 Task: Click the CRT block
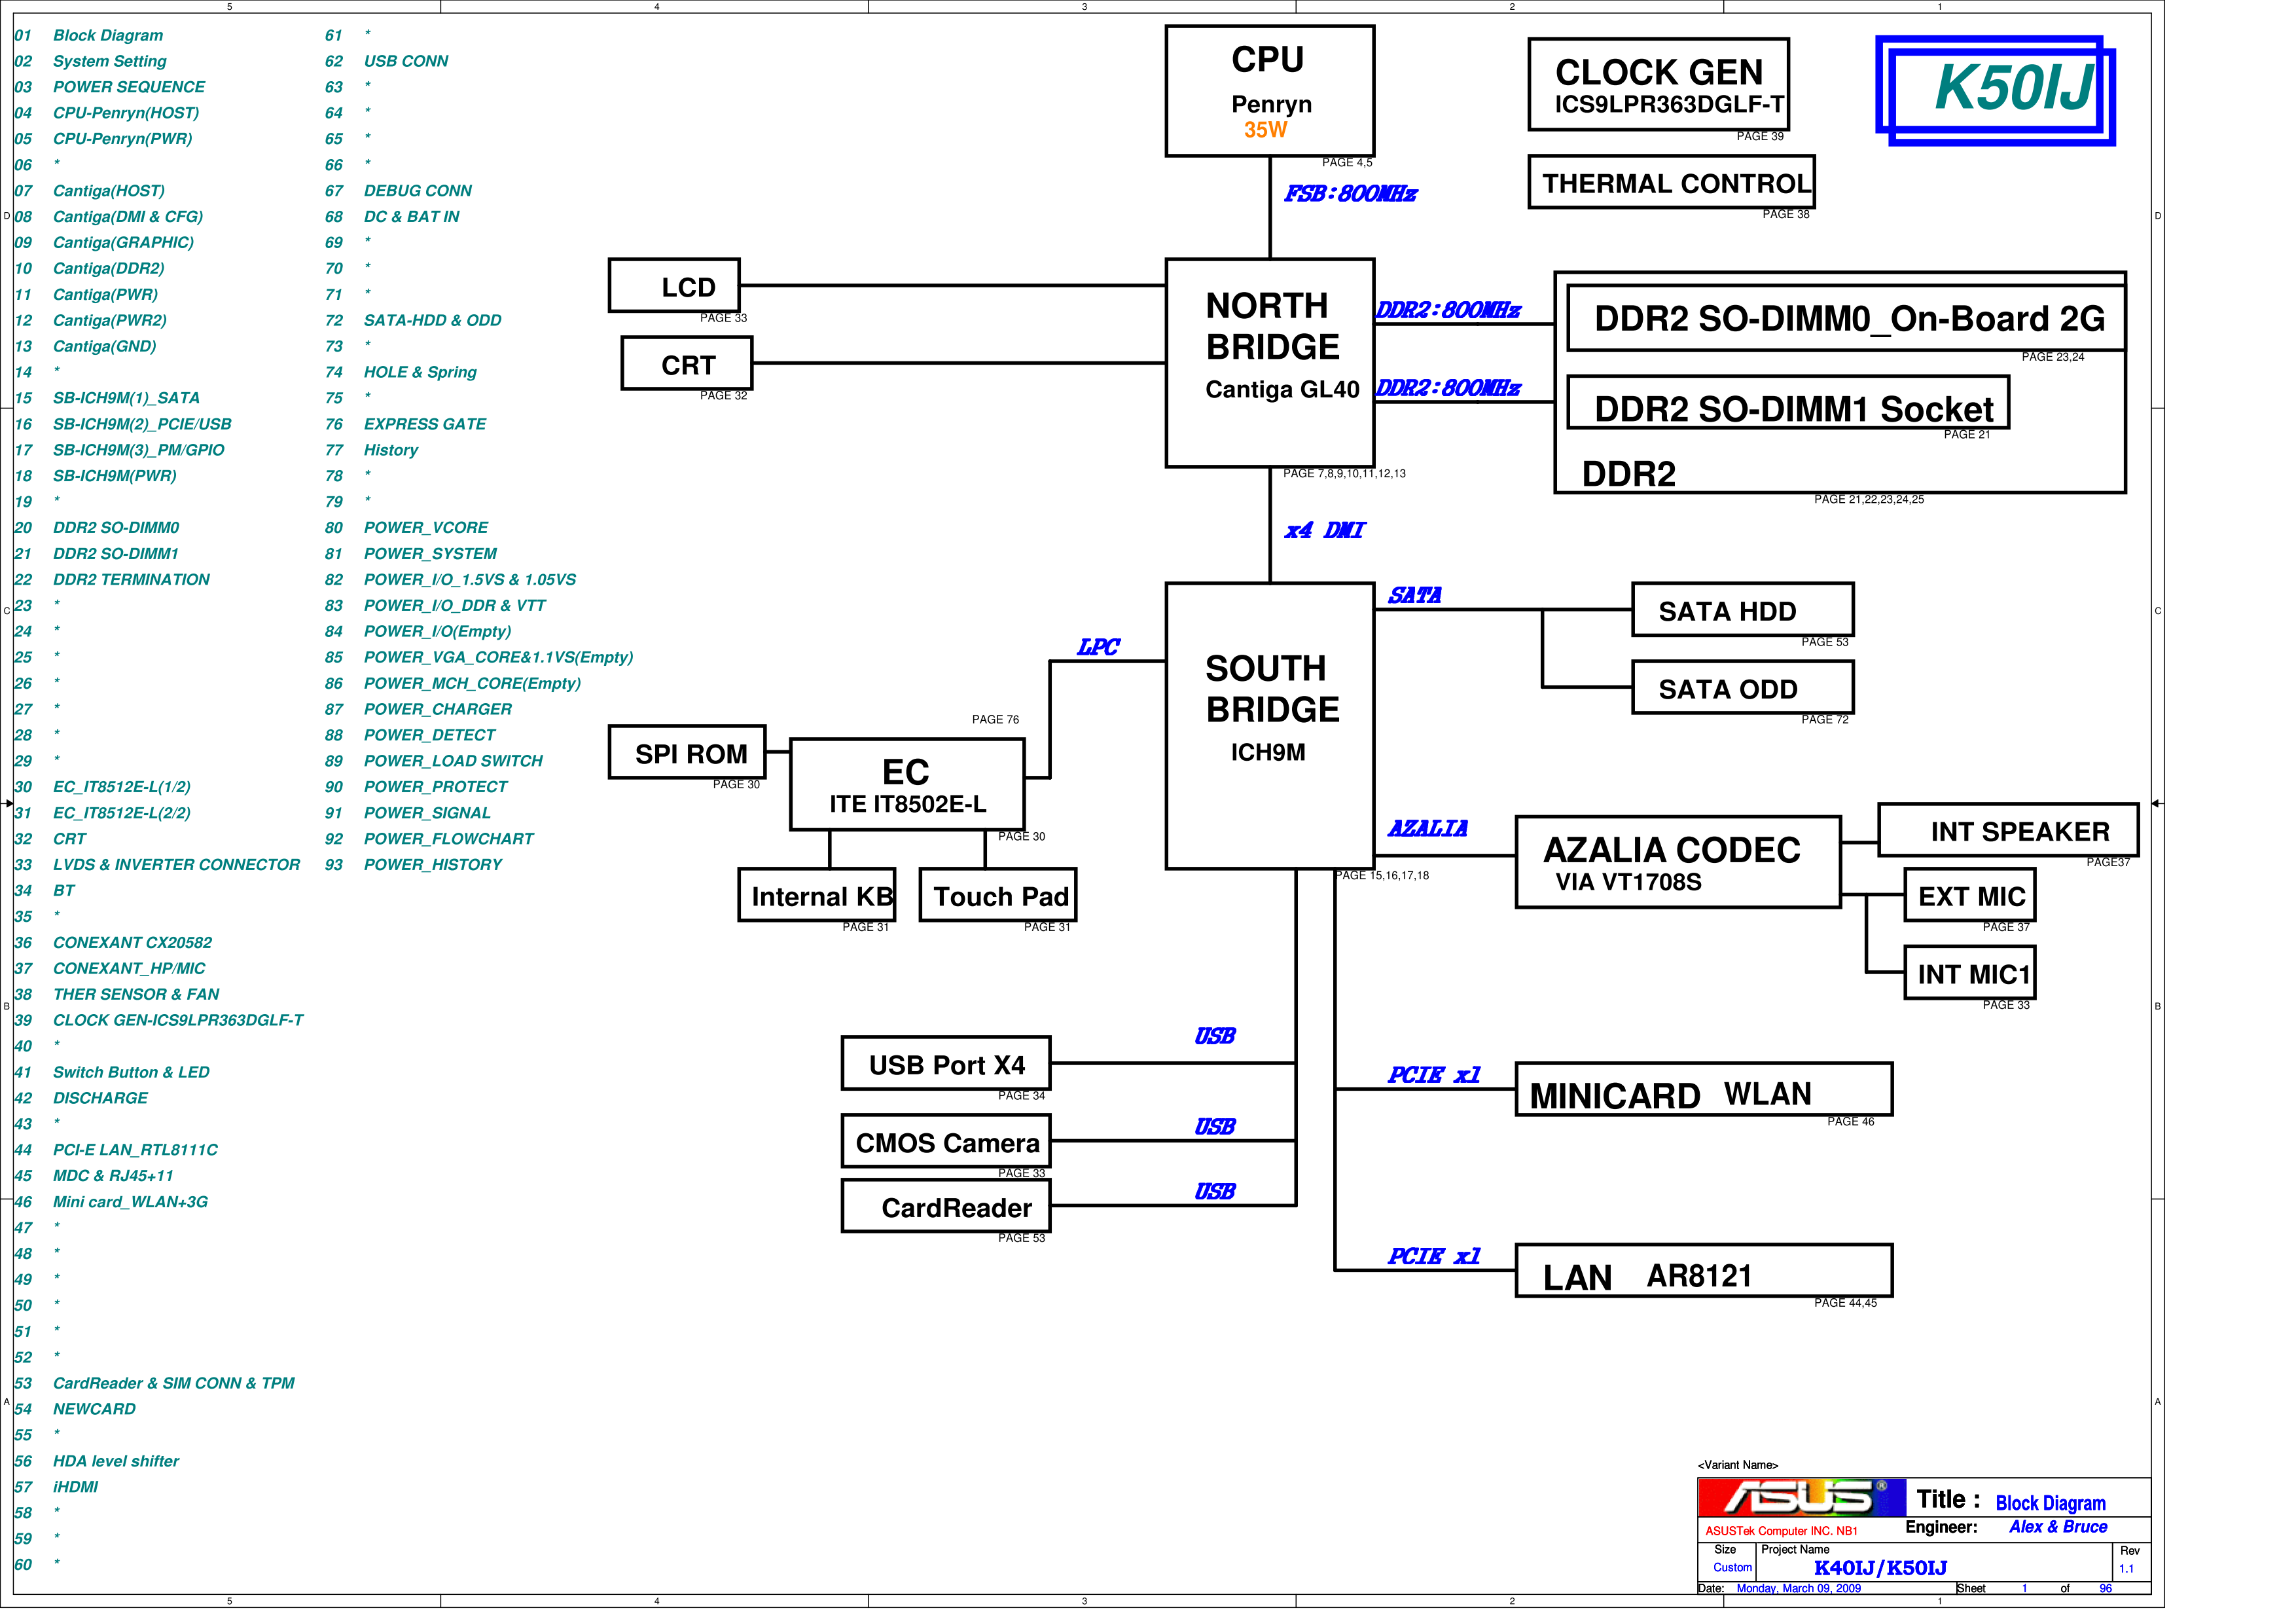(x=686, y=363)
